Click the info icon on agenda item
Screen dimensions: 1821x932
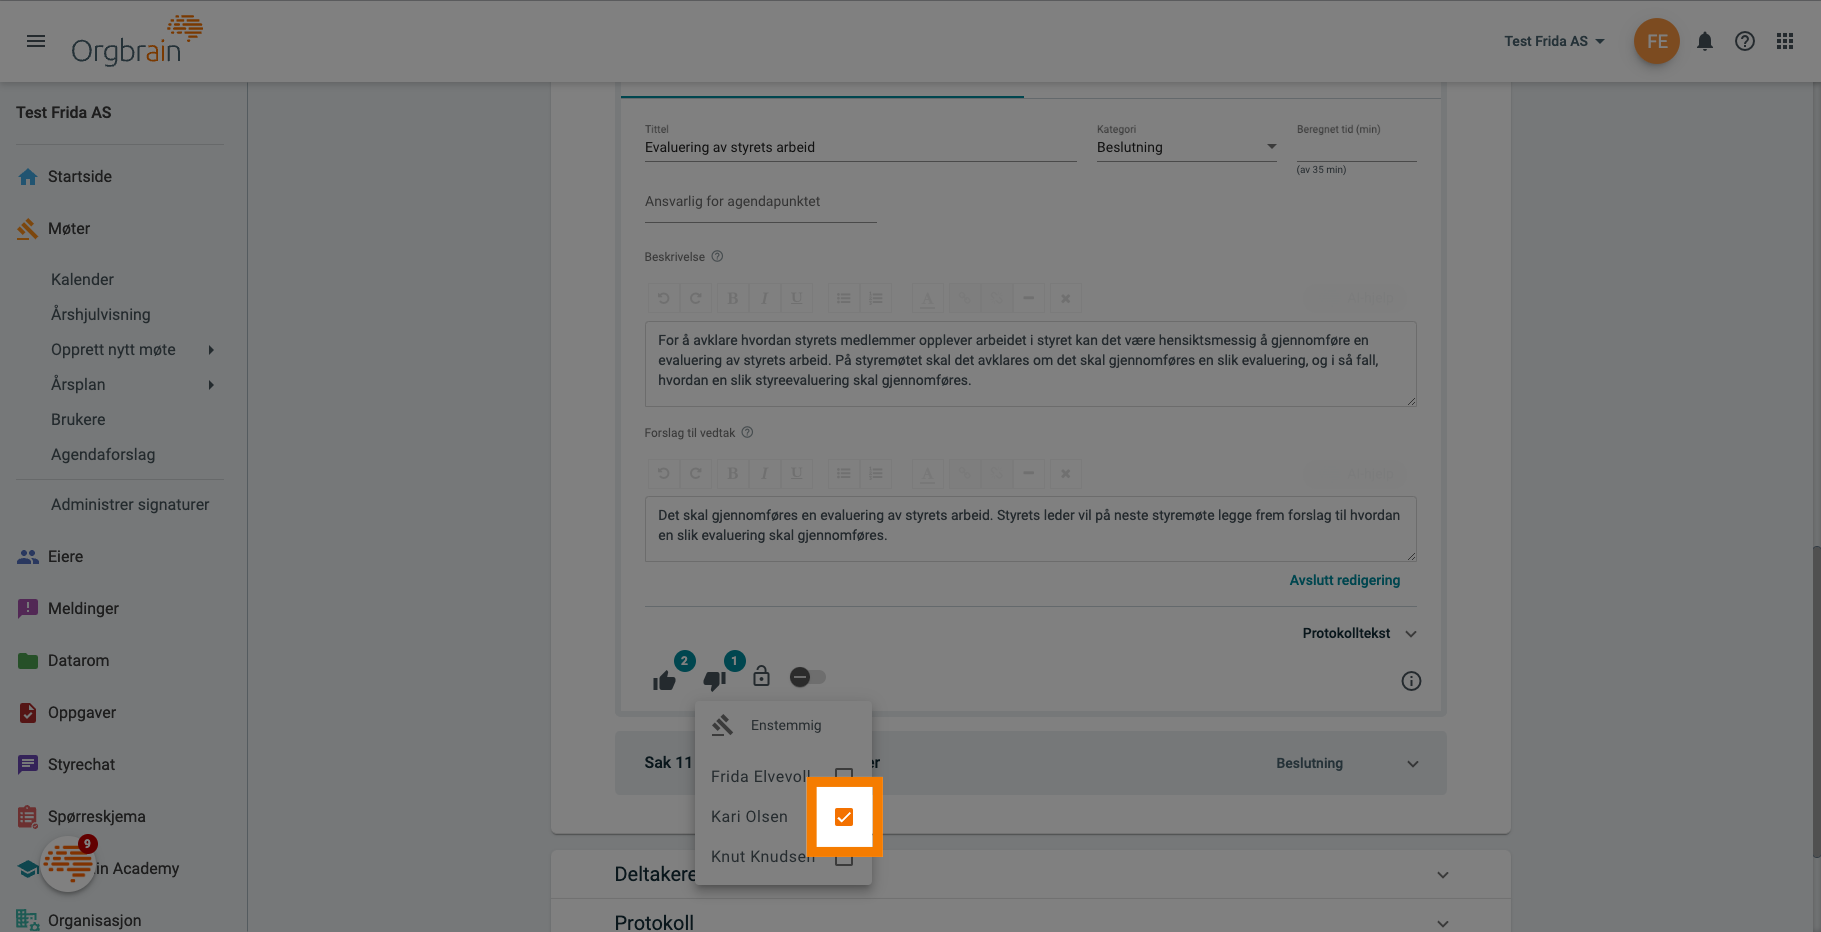point(1411,681)
